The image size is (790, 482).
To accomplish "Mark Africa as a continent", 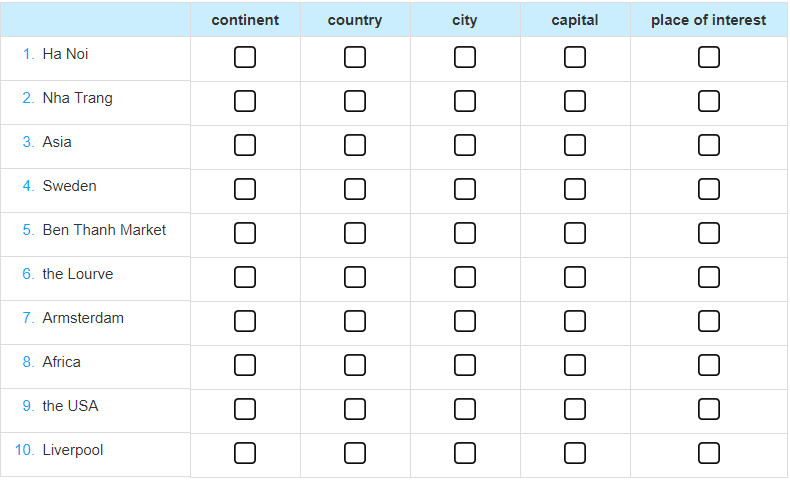I will [x=245, y=365].
